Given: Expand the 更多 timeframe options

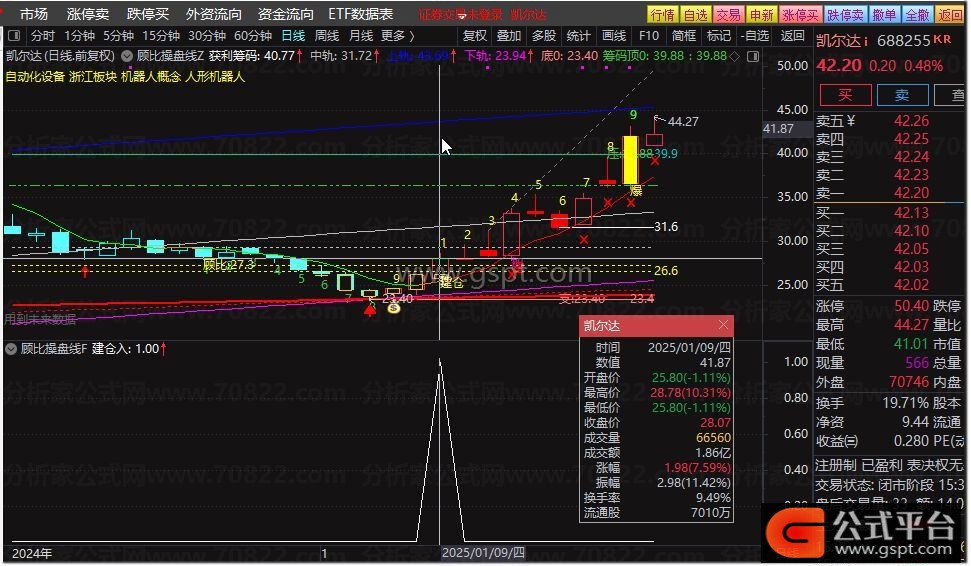Looking at the screenshot, I should point(398,36).
